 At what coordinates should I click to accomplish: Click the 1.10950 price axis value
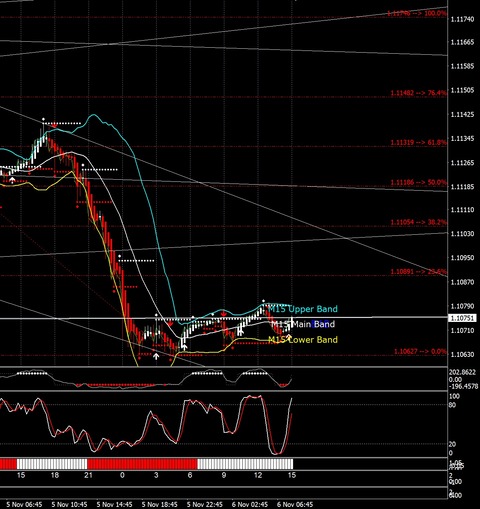point(462,258)
